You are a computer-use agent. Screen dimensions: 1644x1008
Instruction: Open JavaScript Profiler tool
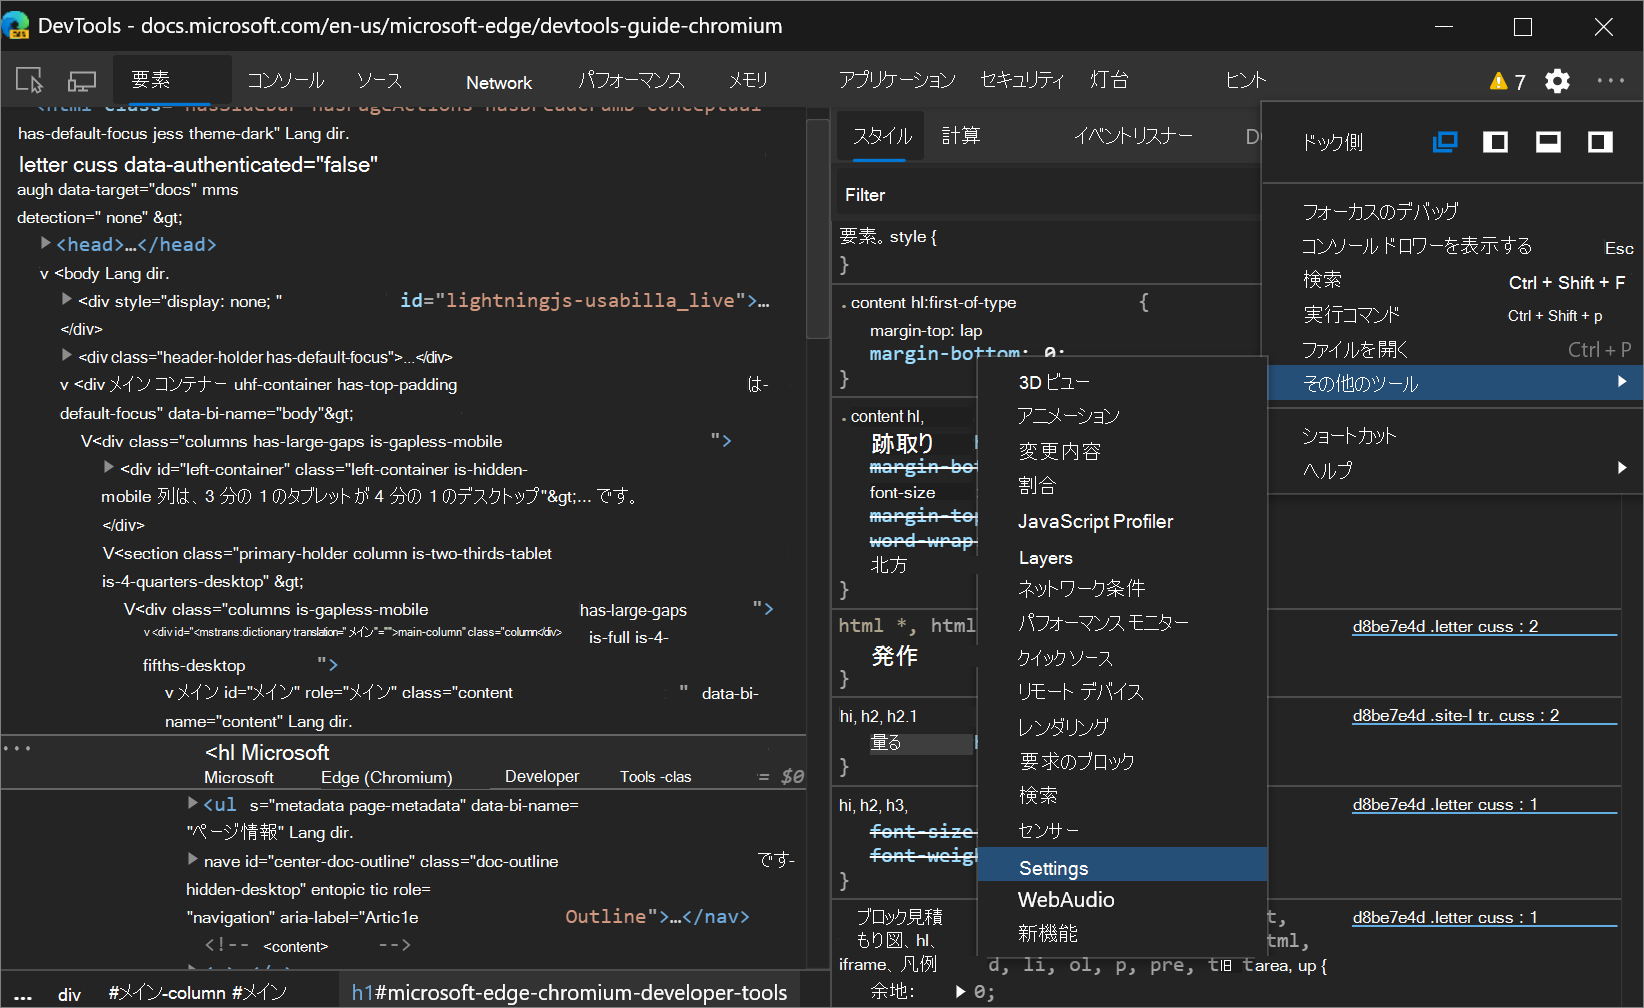[1122, 521]
